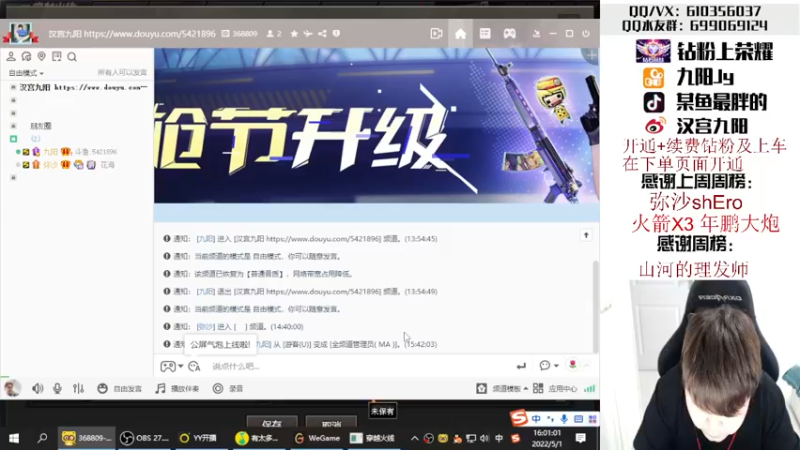Switch to mini mode with the collapse icon
Image resolution: width=800 pixels, height=450 pixels.
click(x=536, y=34)
